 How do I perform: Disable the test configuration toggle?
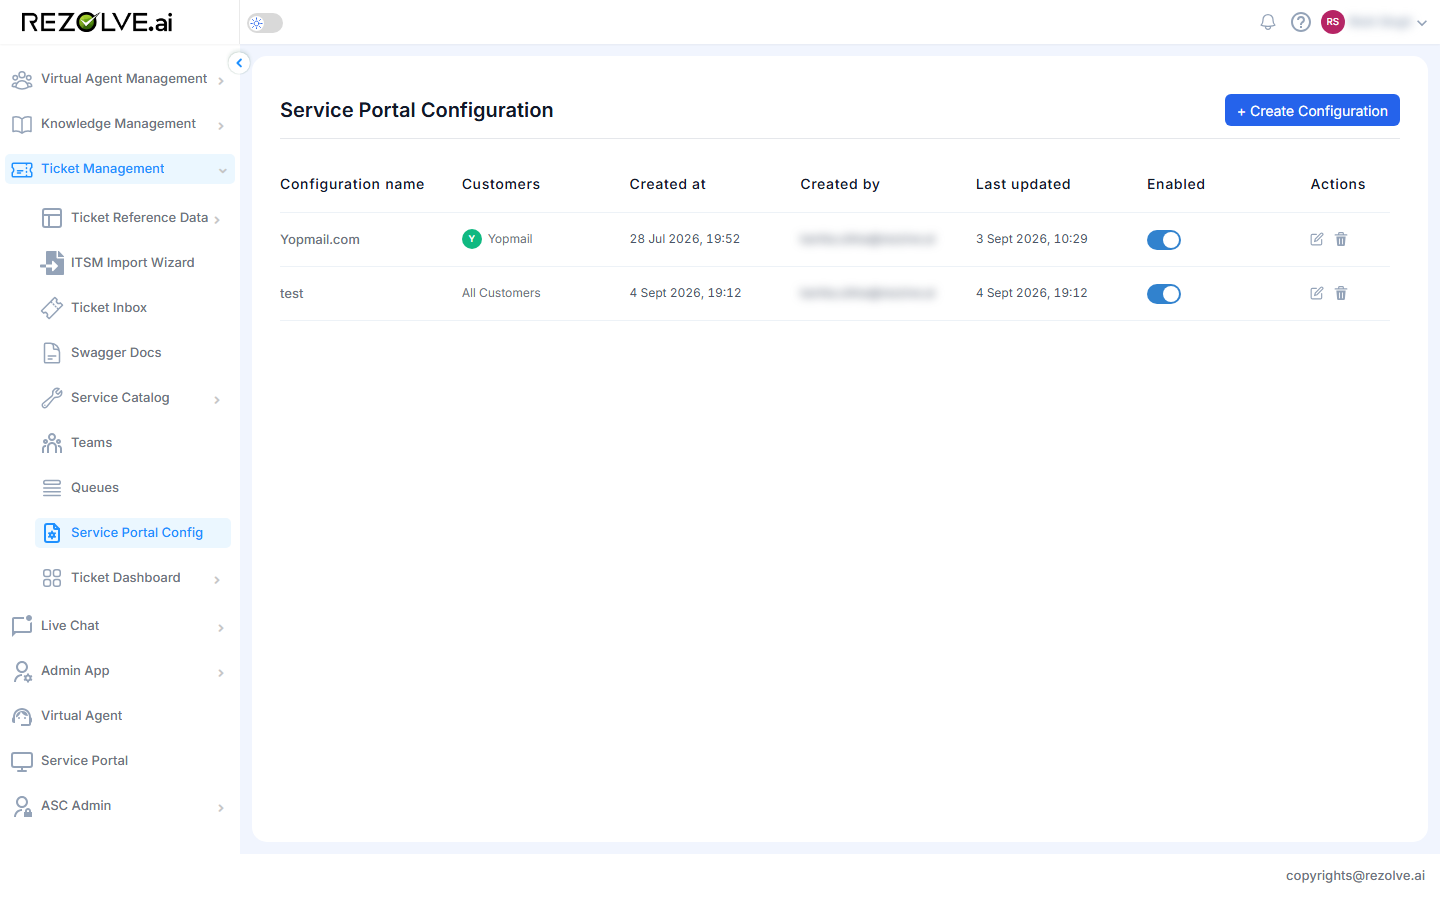point(1164,294)
